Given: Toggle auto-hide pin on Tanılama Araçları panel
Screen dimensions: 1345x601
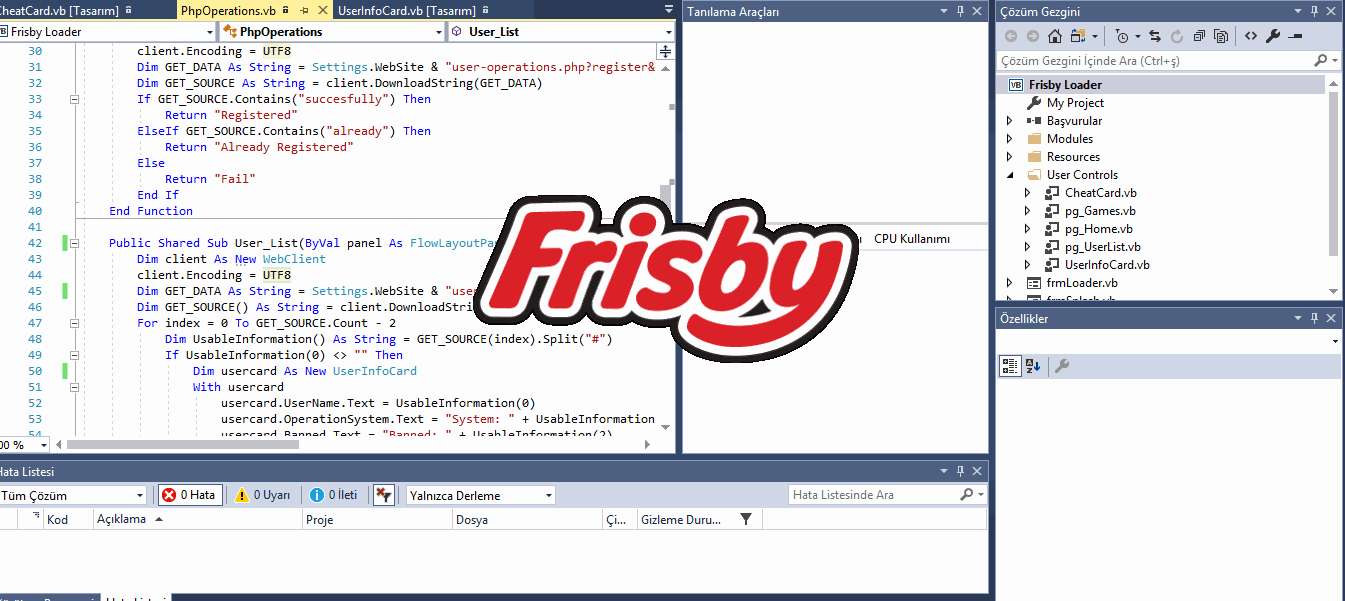Looking at the screenshot, I should pos(961,11).
